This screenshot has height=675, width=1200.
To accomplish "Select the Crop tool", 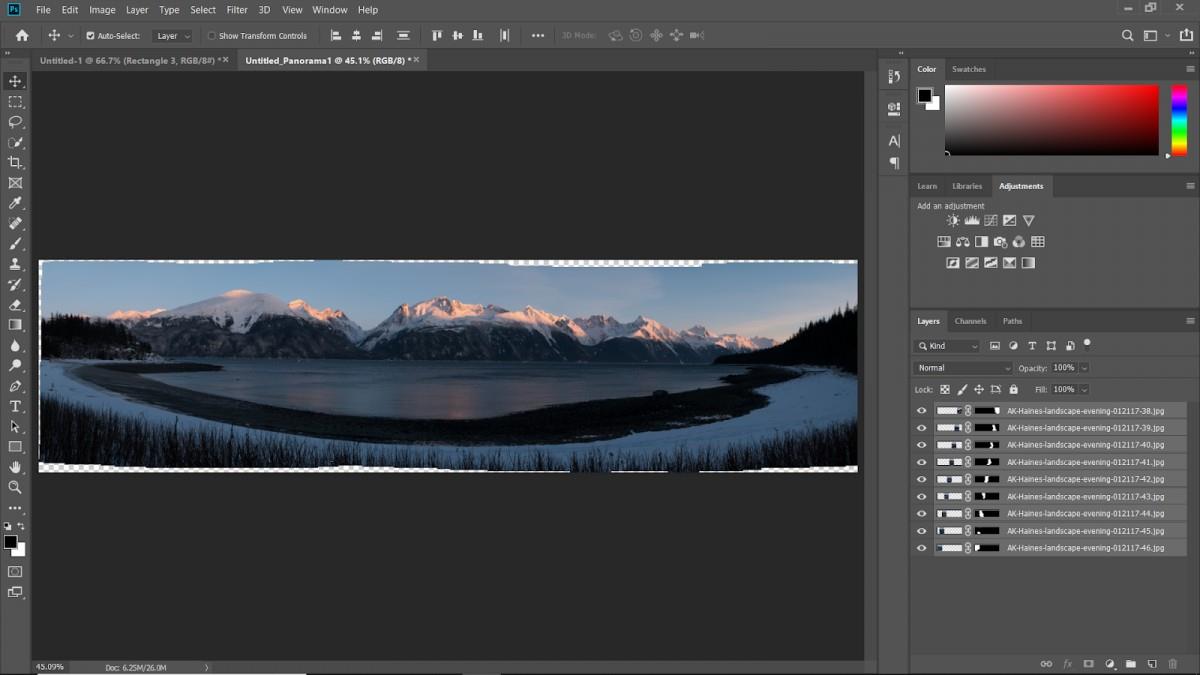I will tap(15, 163).
